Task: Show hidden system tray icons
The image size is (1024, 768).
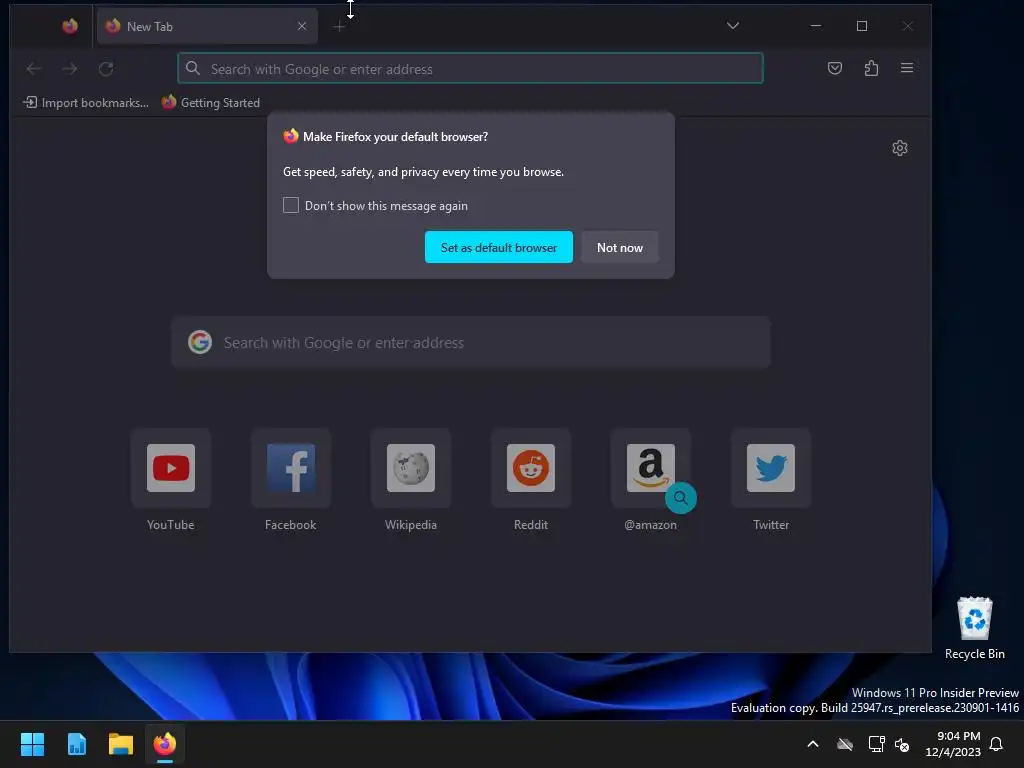Action: tap(813, 744)
